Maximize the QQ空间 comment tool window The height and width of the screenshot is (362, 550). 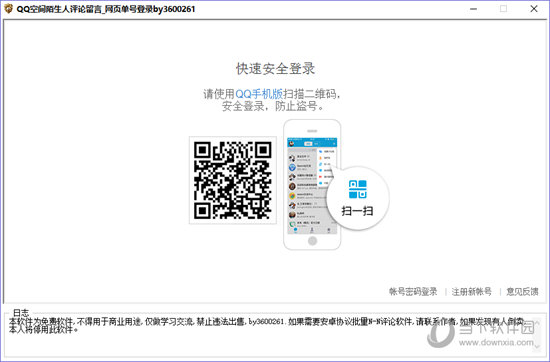click(x=503, y=9)
